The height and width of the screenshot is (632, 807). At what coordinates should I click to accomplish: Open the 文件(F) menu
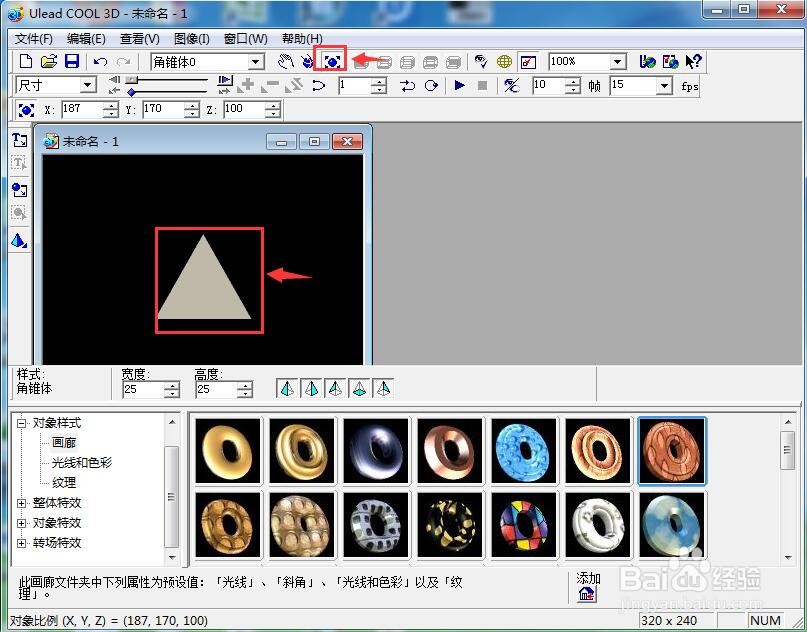(34, 39)
